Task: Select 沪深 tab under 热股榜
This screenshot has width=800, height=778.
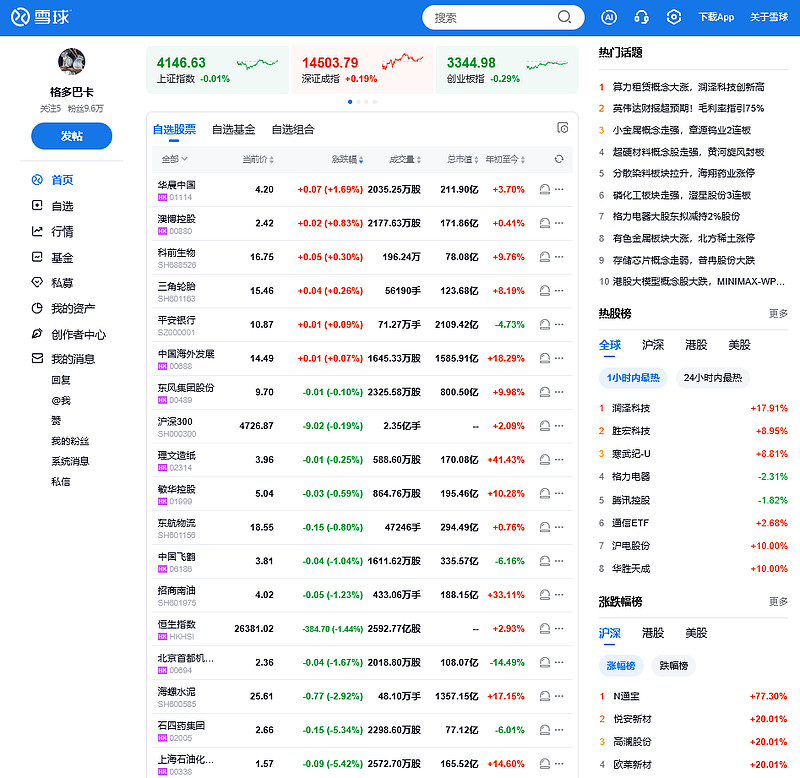Action: pos(653,345)
